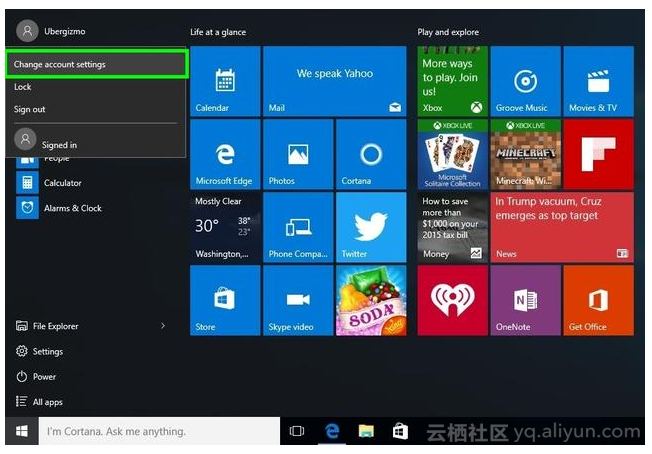Image resolution: width=652 pixels, height=454 pixels.
Task: Open File Explorer from the taskbar
Action: [x=366, y=431]
